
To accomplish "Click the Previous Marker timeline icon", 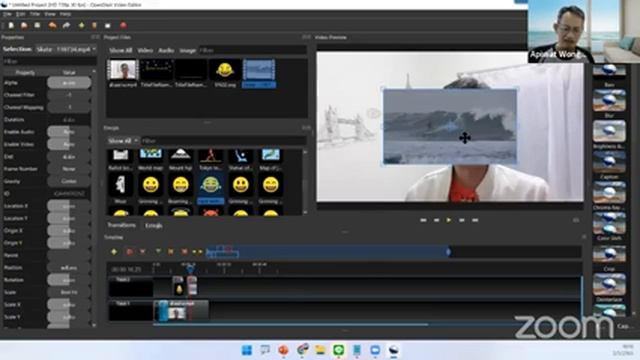I will pos(171,252).
